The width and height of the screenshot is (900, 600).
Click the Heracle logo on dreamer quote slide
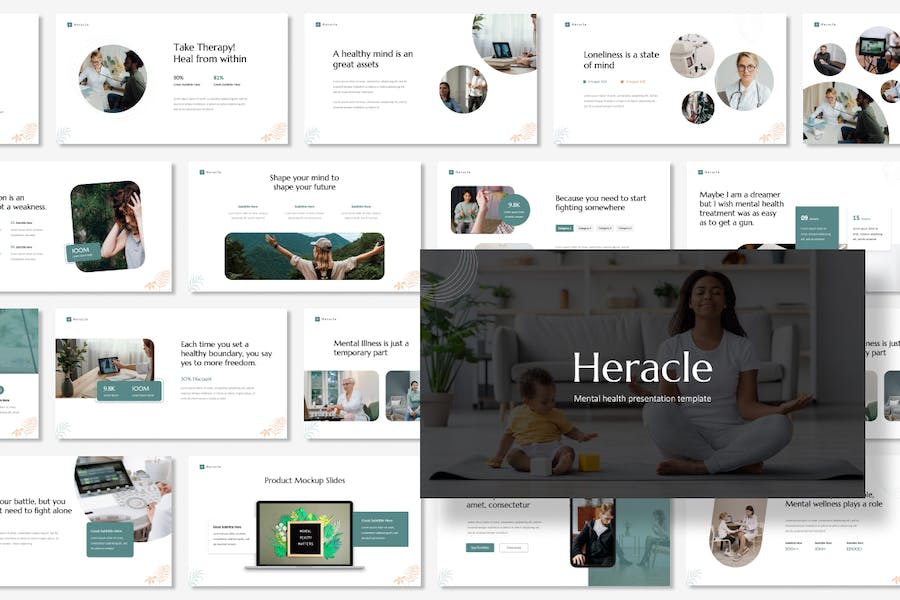tap(709, 172)
